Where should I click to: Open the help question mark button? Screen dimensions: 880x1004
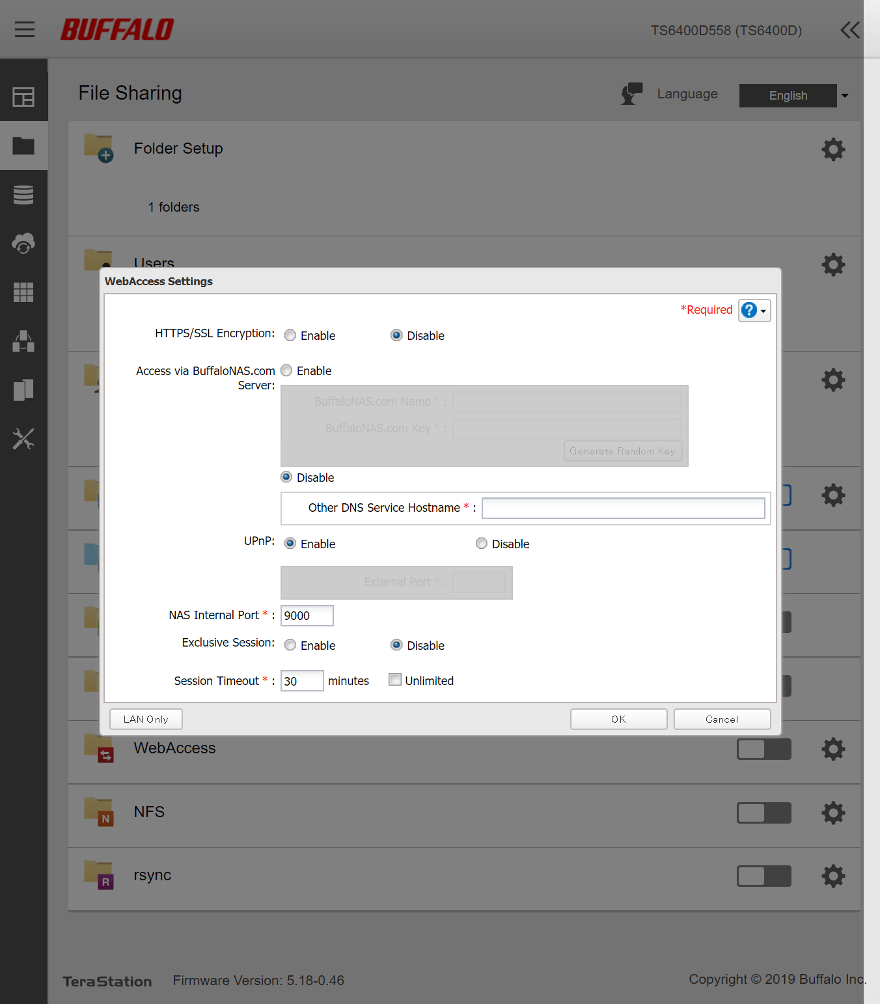[x=754, y=311]
